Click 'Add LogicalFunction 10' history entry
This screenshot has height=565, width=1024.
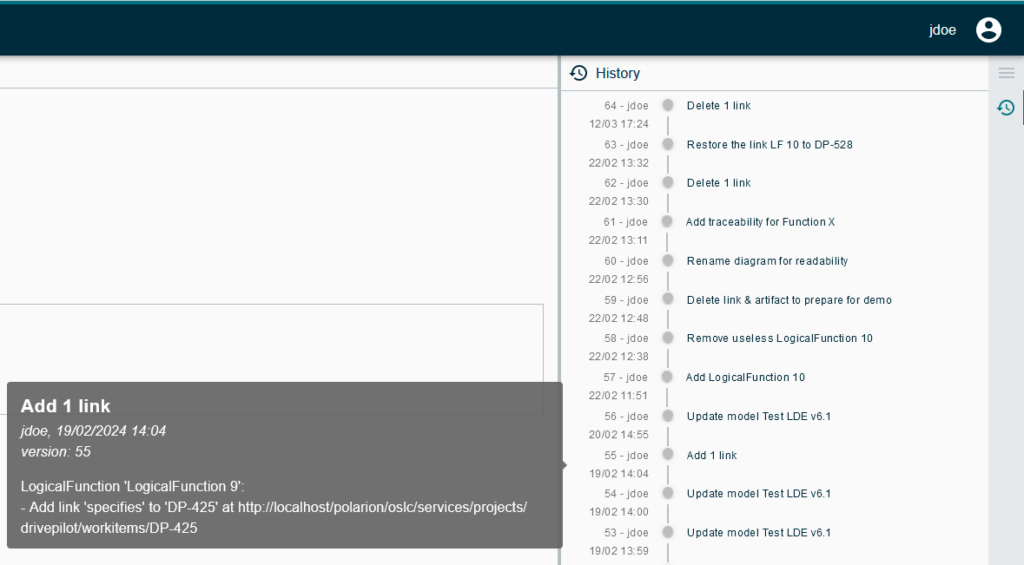pyautogui.click(x=745, y=377)
